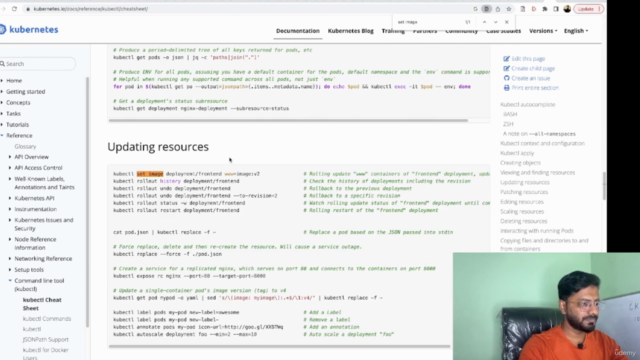Click the Google icon in address bar
The image size is (640, 360).
coord(476,9)
